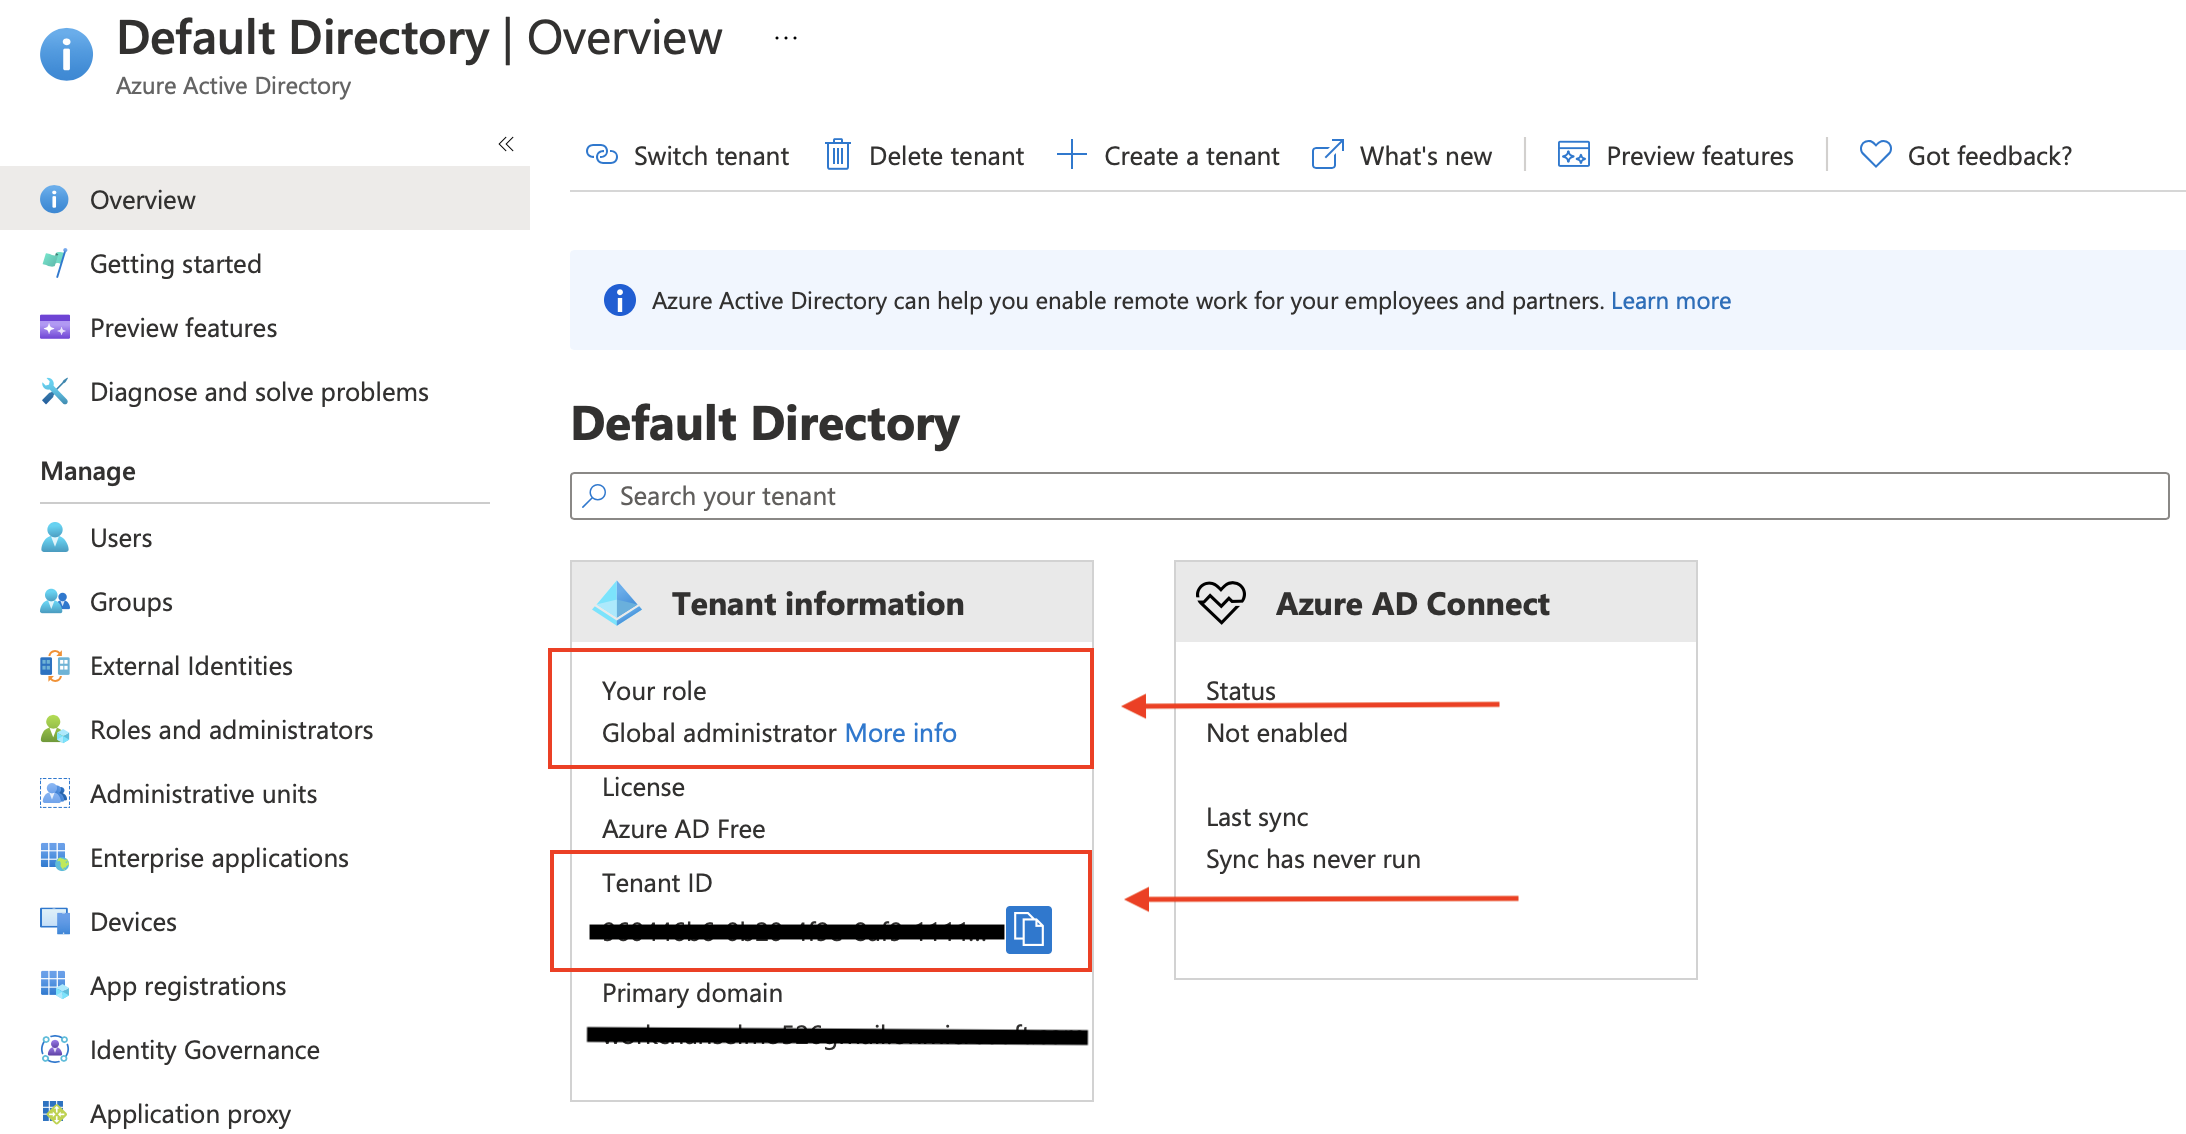The image size is (2186, 1134).
Task: Click the Azure AD Connect header
Action: [x=1412, y=604]
